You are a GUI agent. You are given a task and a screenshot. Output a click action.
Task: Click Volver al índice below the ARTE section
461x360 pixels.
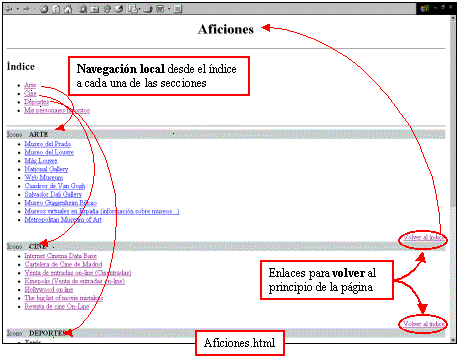pos(424,237)
